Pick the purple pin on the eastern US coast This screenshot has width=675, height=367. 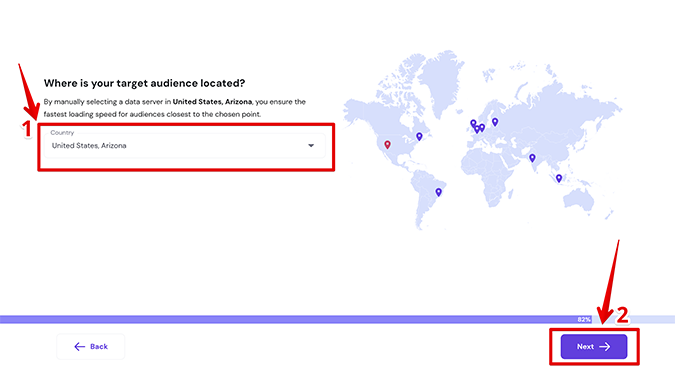pos(419,136)
